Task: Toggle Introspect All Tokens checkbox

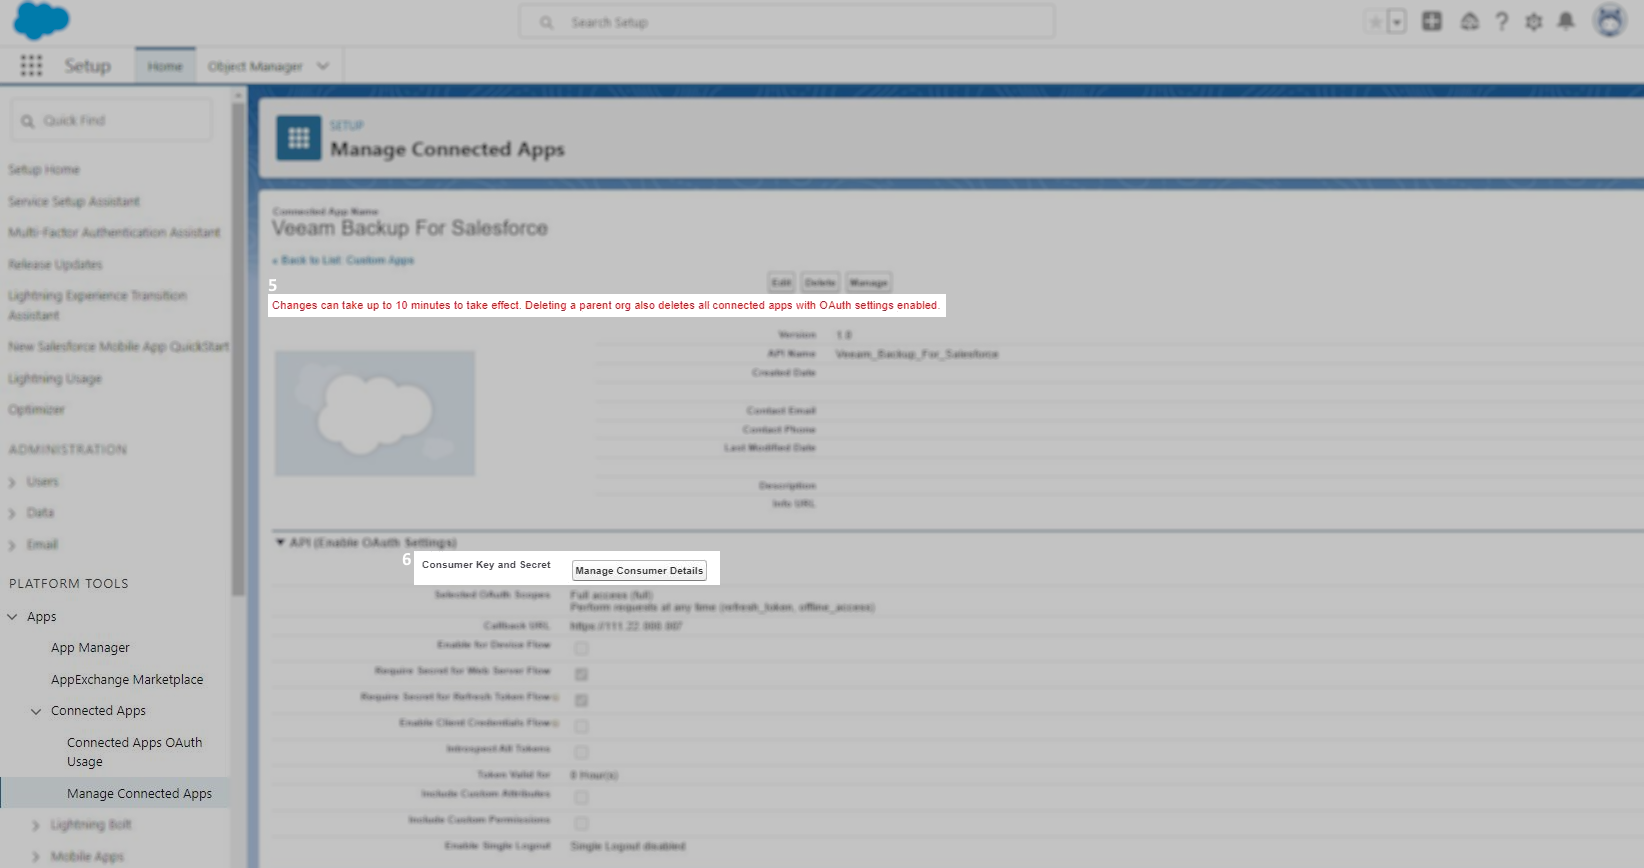Action: (x=581, y=752)
